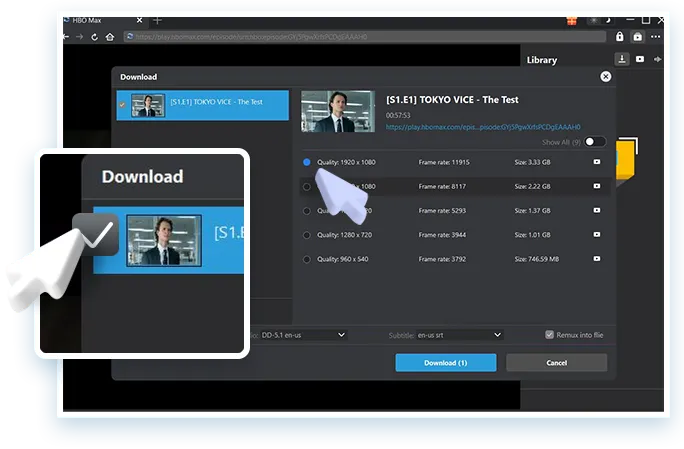Click the Library heading
Screen dimensions: 684x449
pyautogui.click(x=542, y=60)
